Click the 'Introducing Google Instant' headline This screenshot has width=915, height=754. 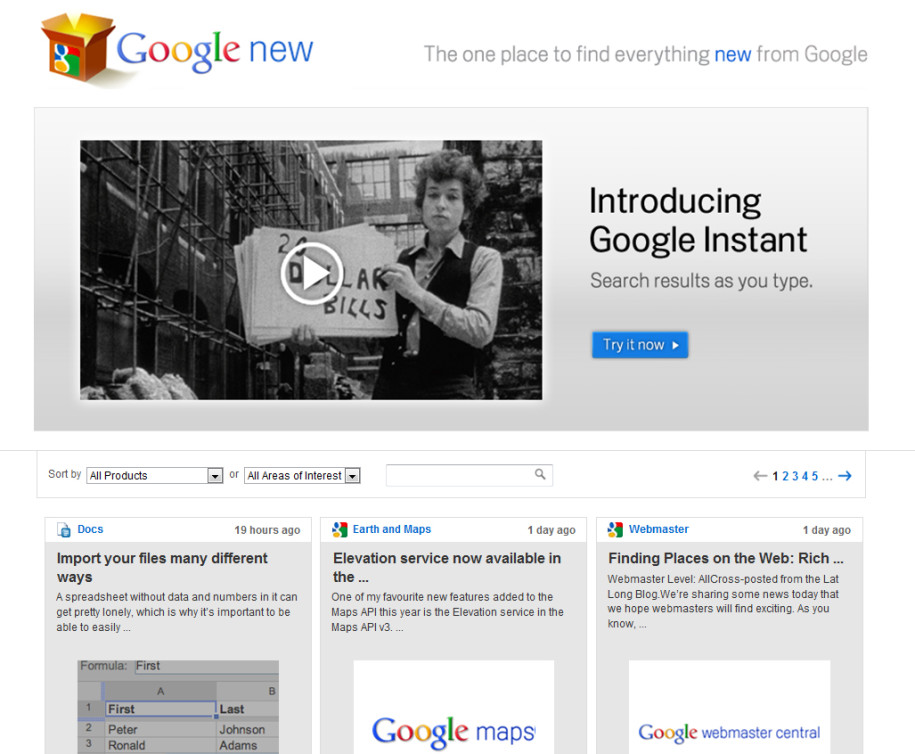coord(698,221)
